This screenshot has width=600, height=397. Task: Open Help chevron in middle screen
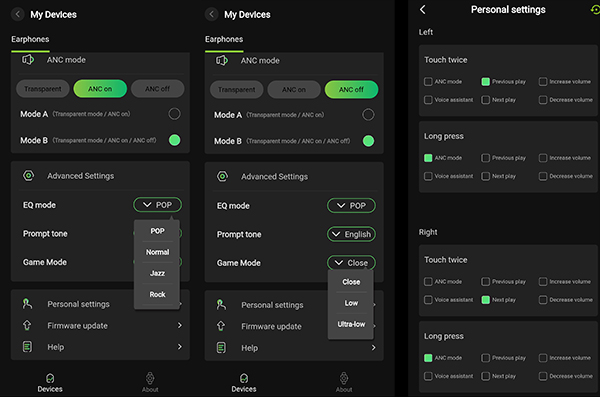click(373, 348)
